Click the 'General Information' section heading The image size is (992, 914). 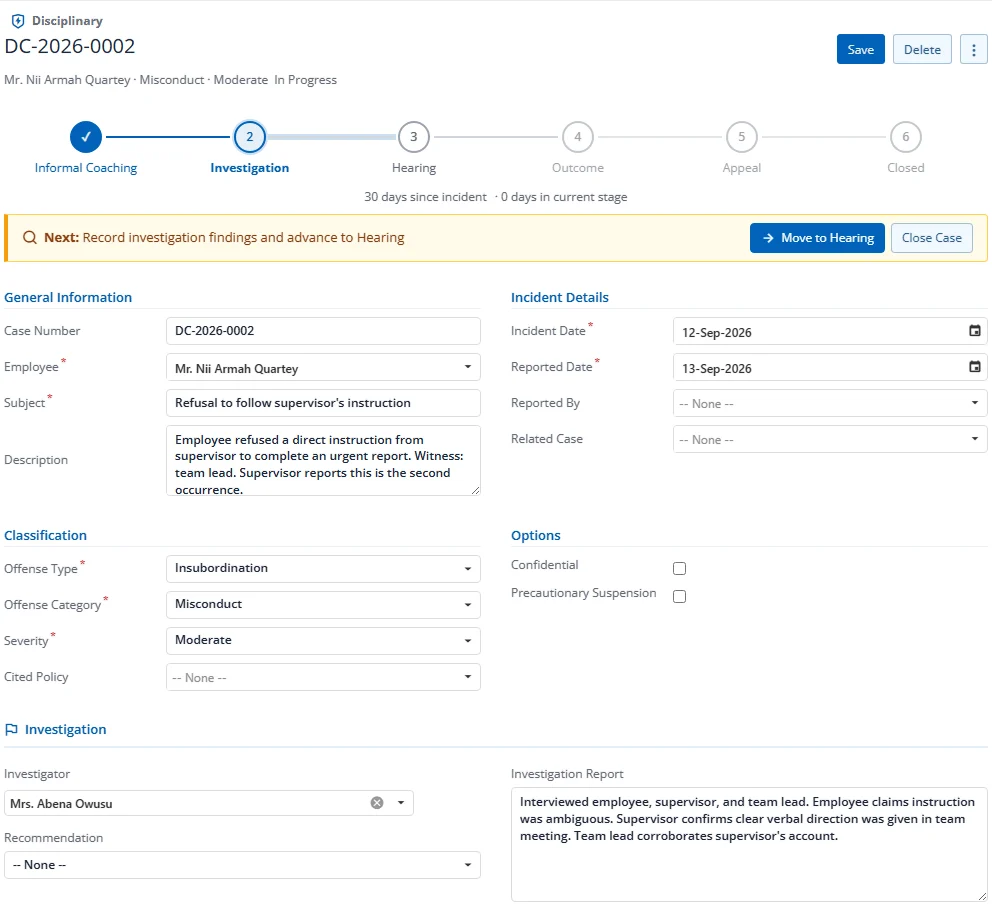68,297
